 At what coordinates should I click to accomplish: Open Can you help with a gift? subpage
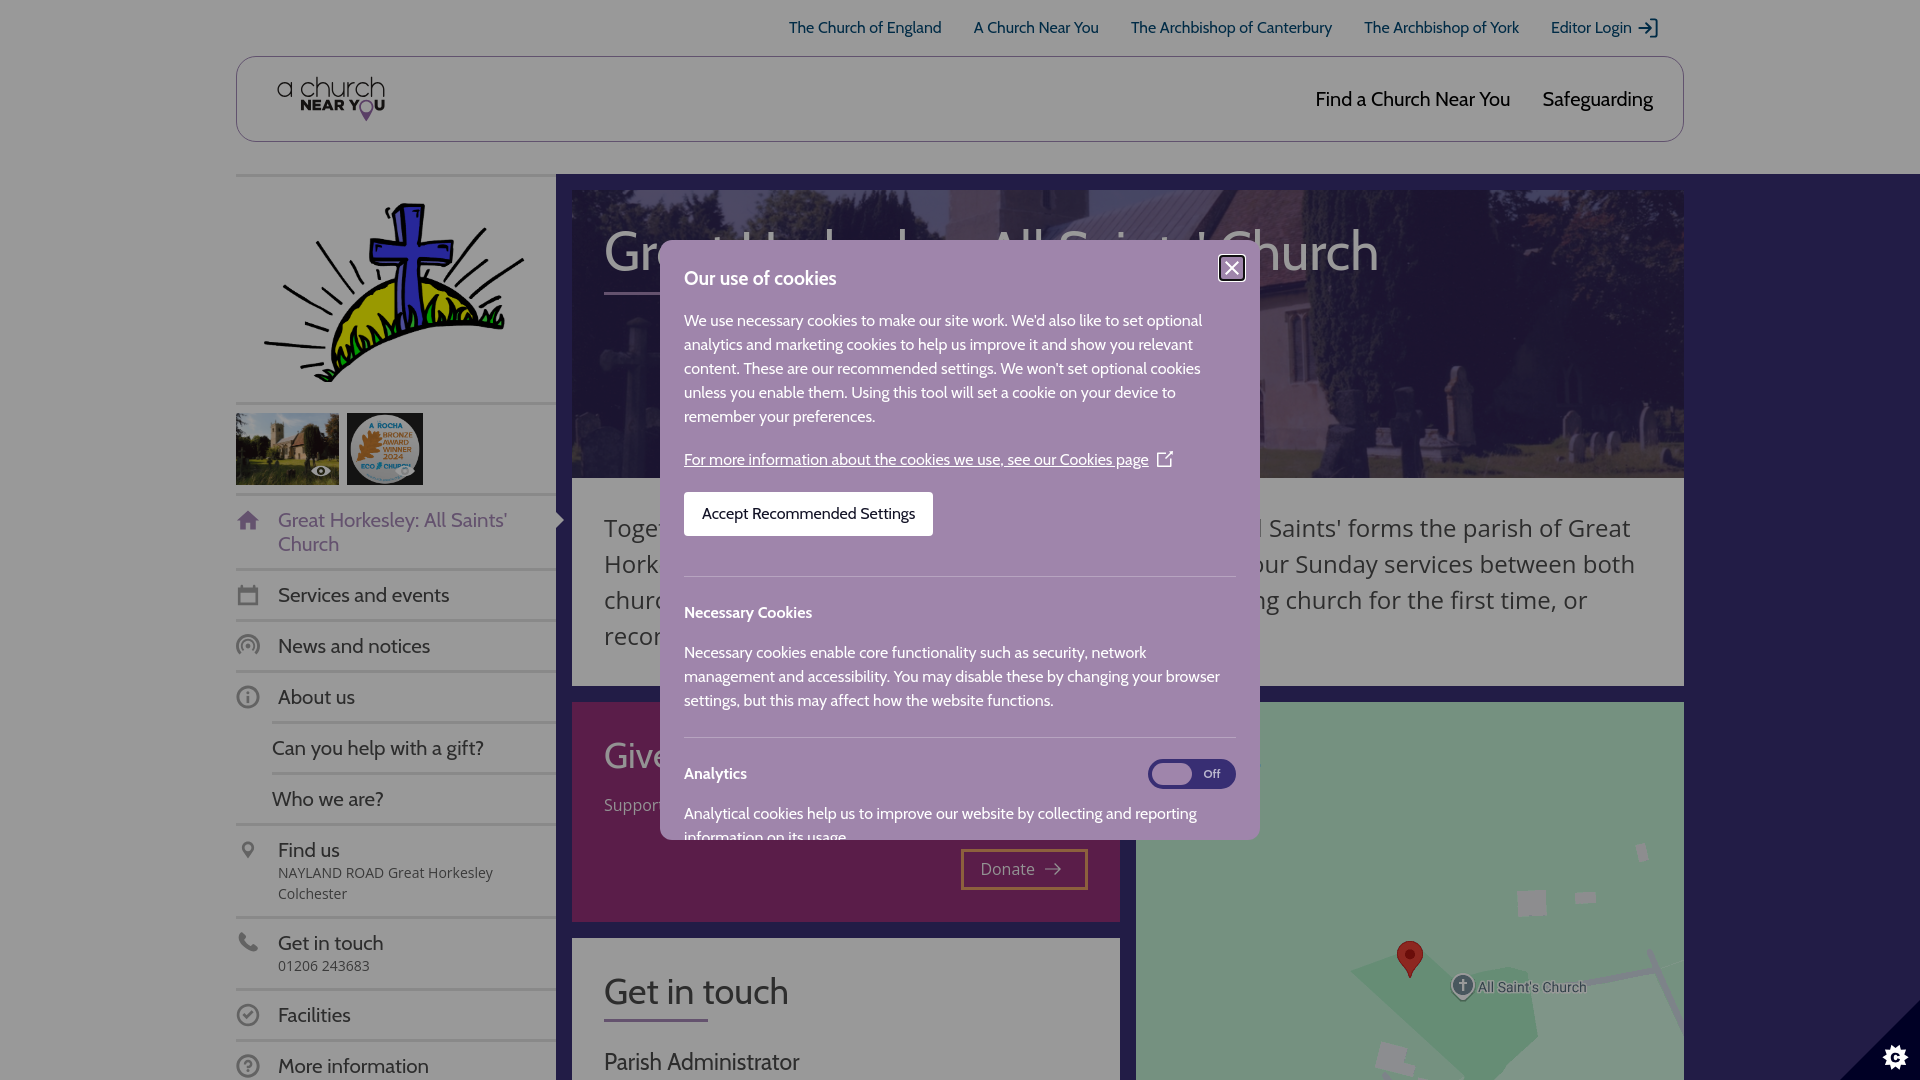(x=378, y=749)
